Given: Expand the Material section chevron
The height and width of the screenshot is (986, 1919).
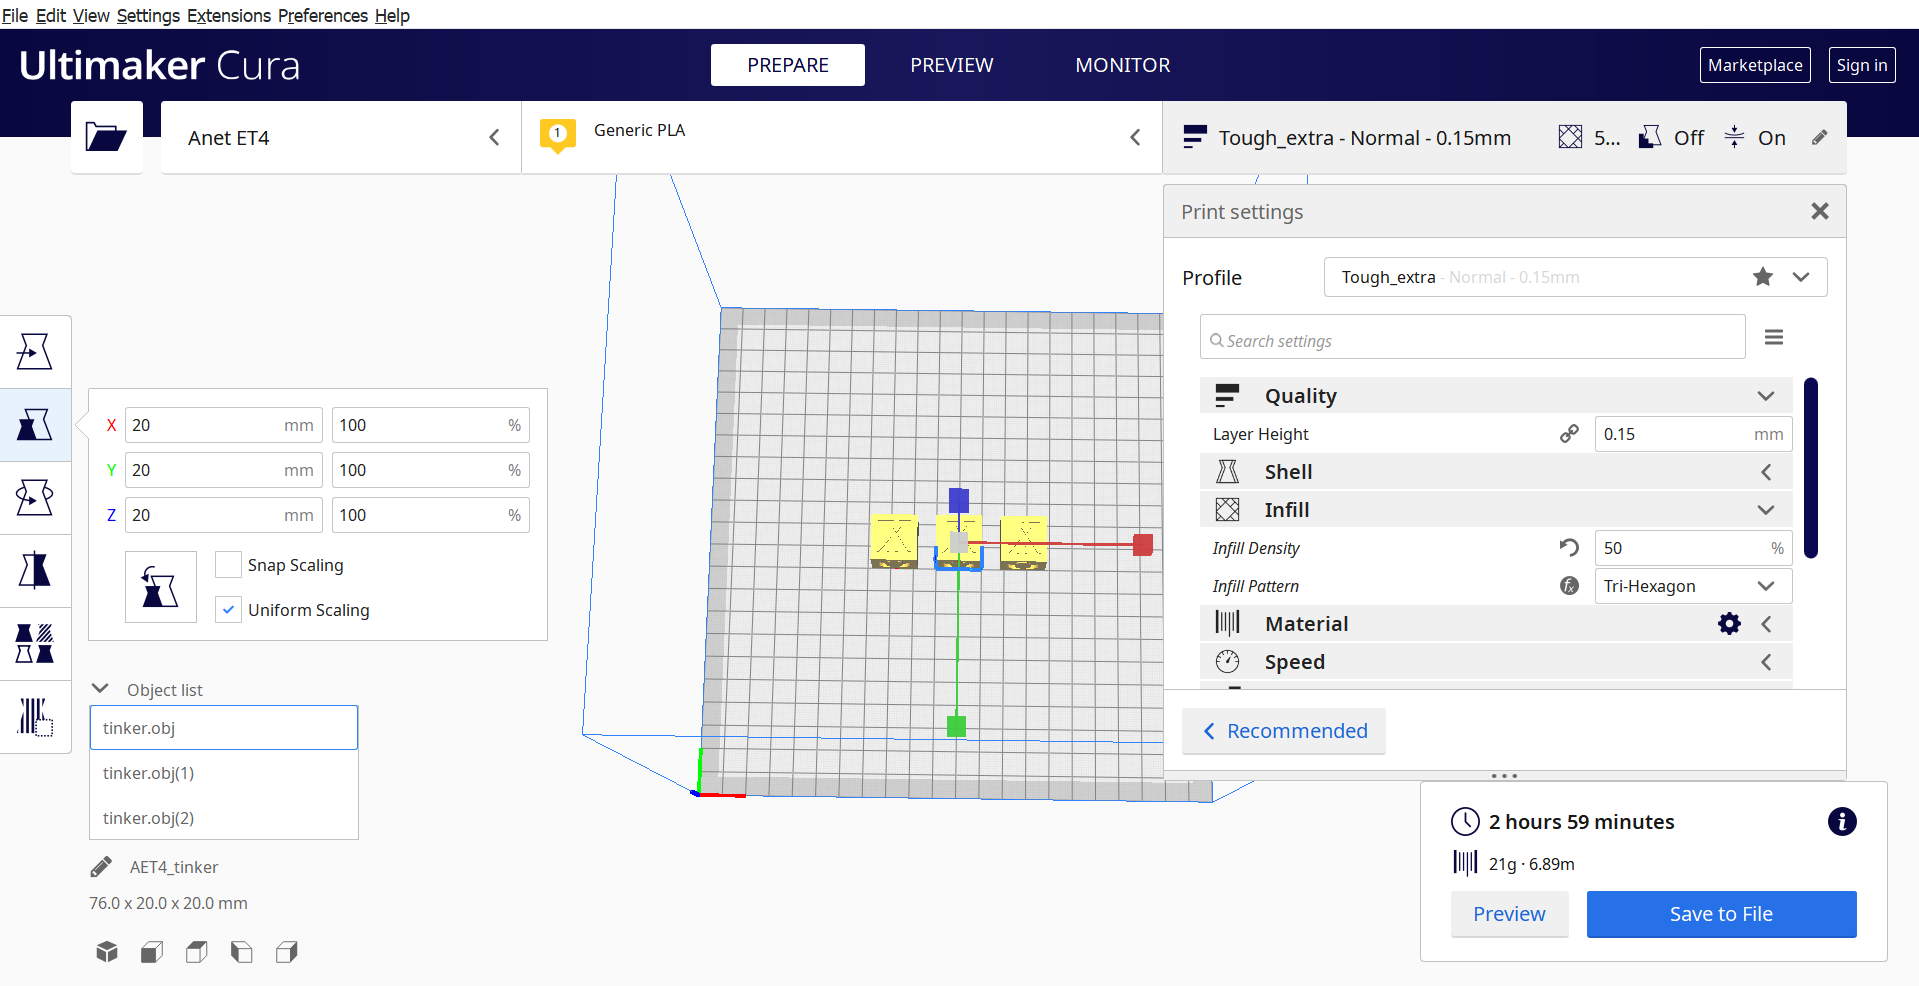Looking at the screenshot, I should coord(1766,624).
